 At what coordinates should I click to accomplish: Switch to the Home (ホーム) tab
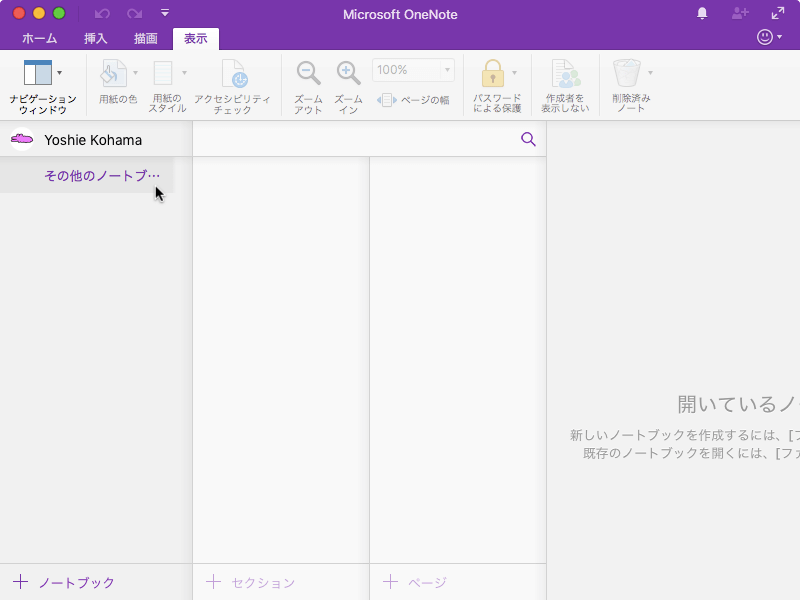[x=40, y=39]
